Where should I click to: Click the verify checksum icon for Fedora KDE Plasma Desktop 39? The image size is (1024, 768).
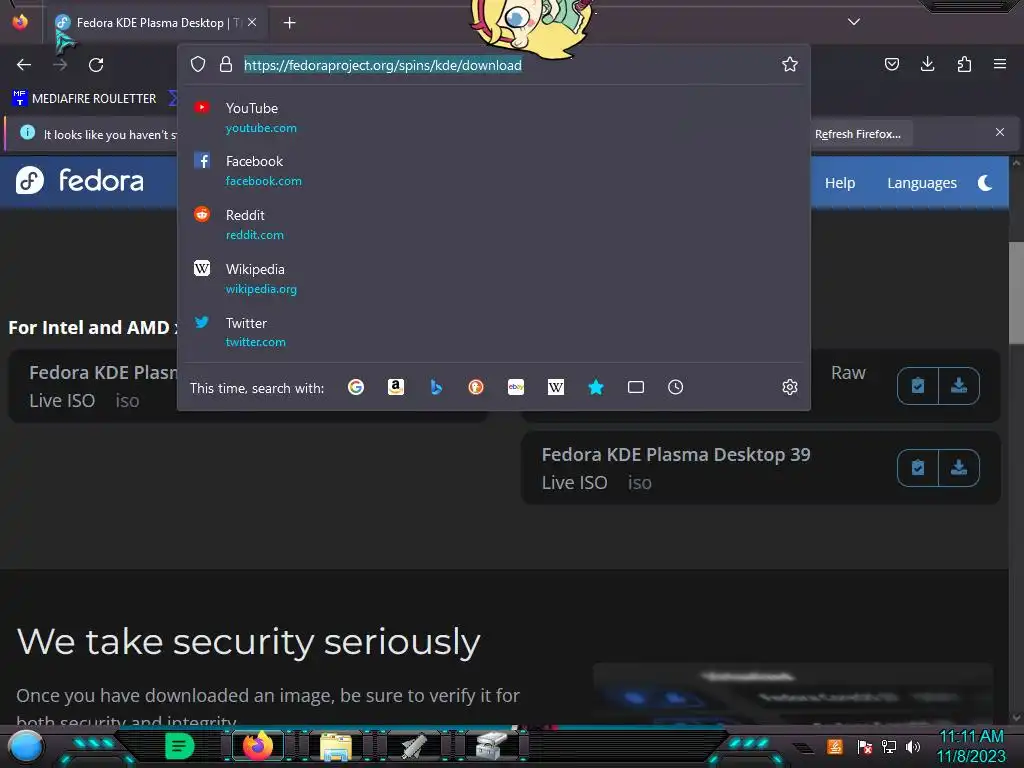(918, 468)
